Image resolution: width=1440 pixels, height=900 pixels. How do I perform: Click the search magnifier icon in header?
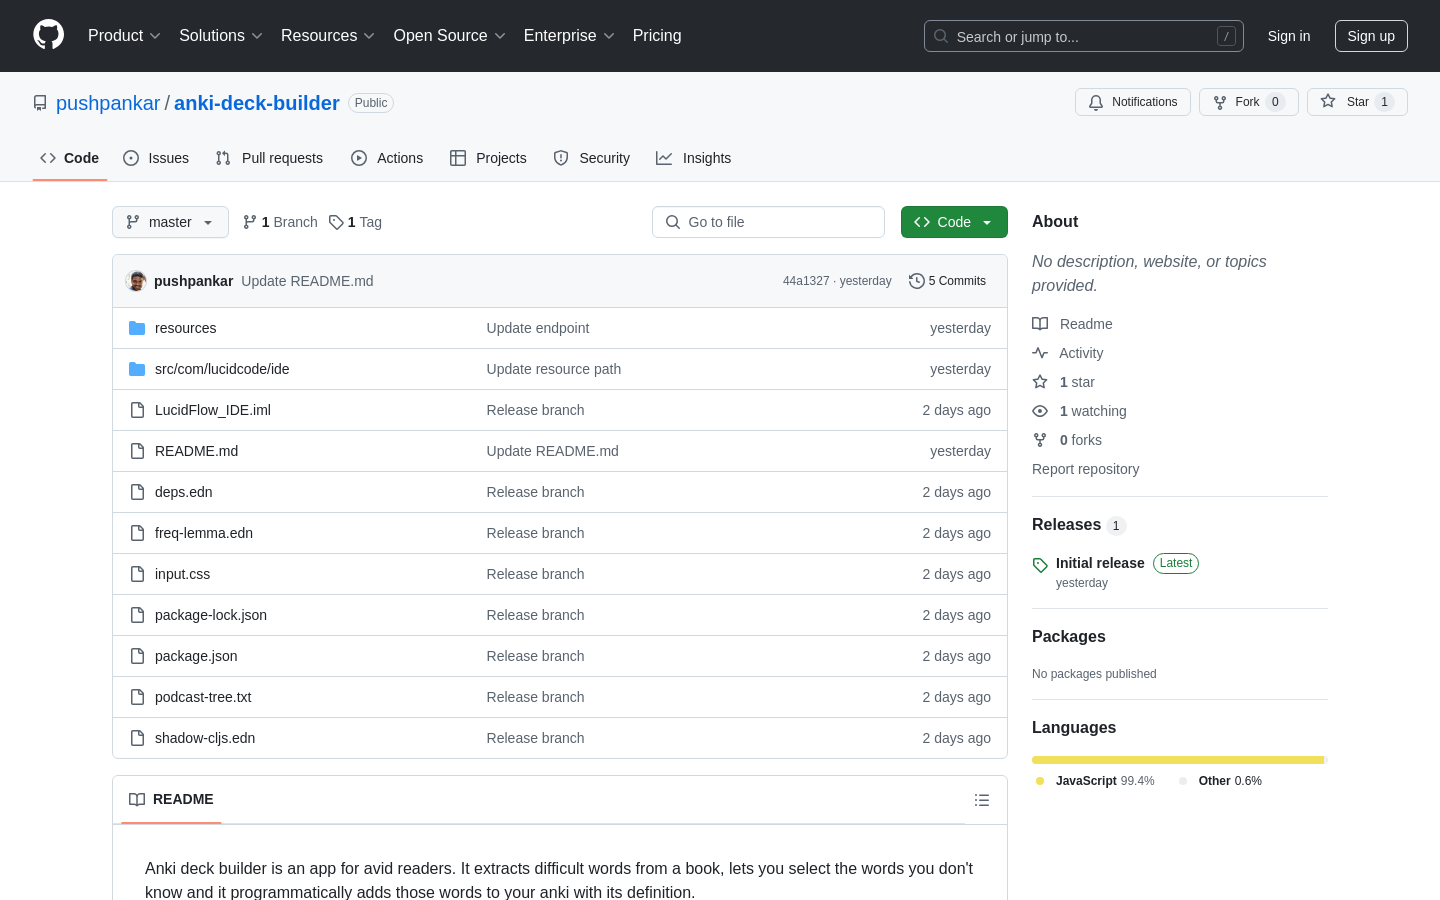click(x=941, y=36)
